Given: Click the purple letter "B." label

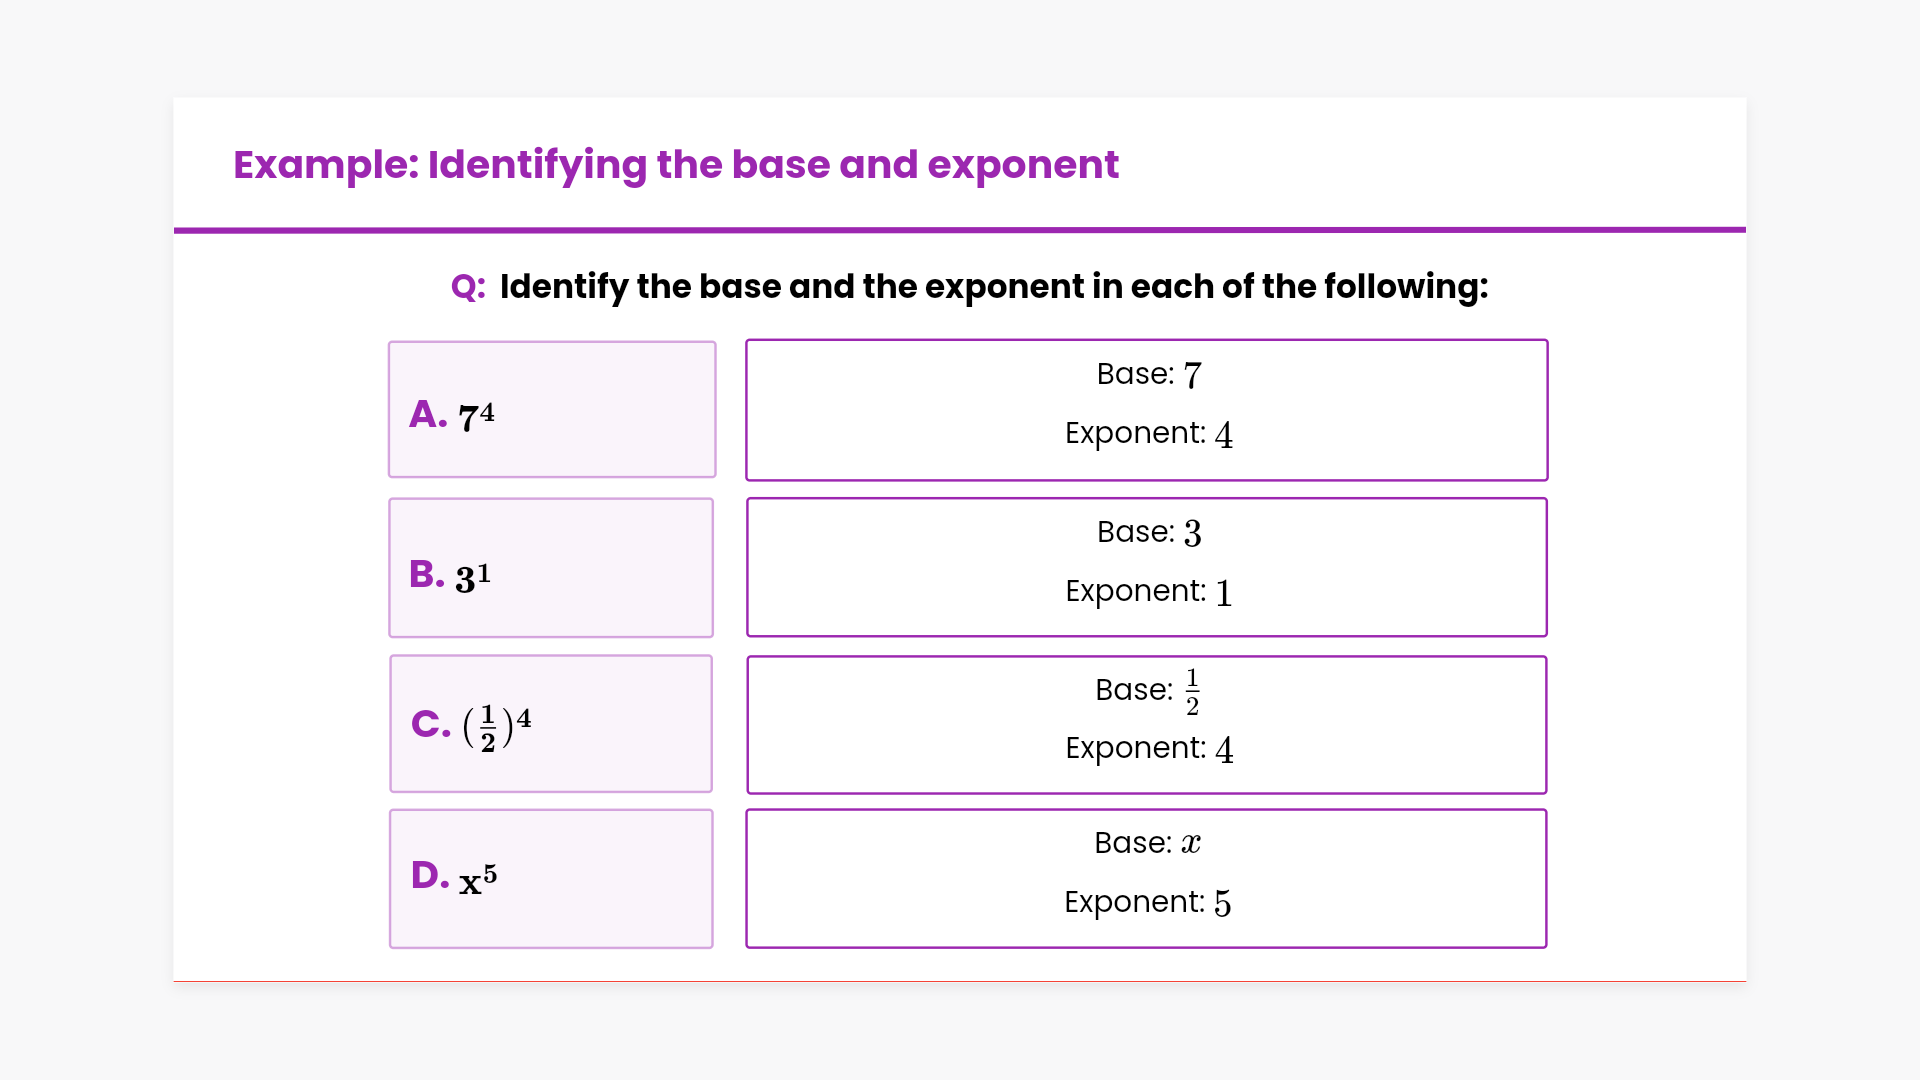Looking at the screenshot, I should 427,574.
